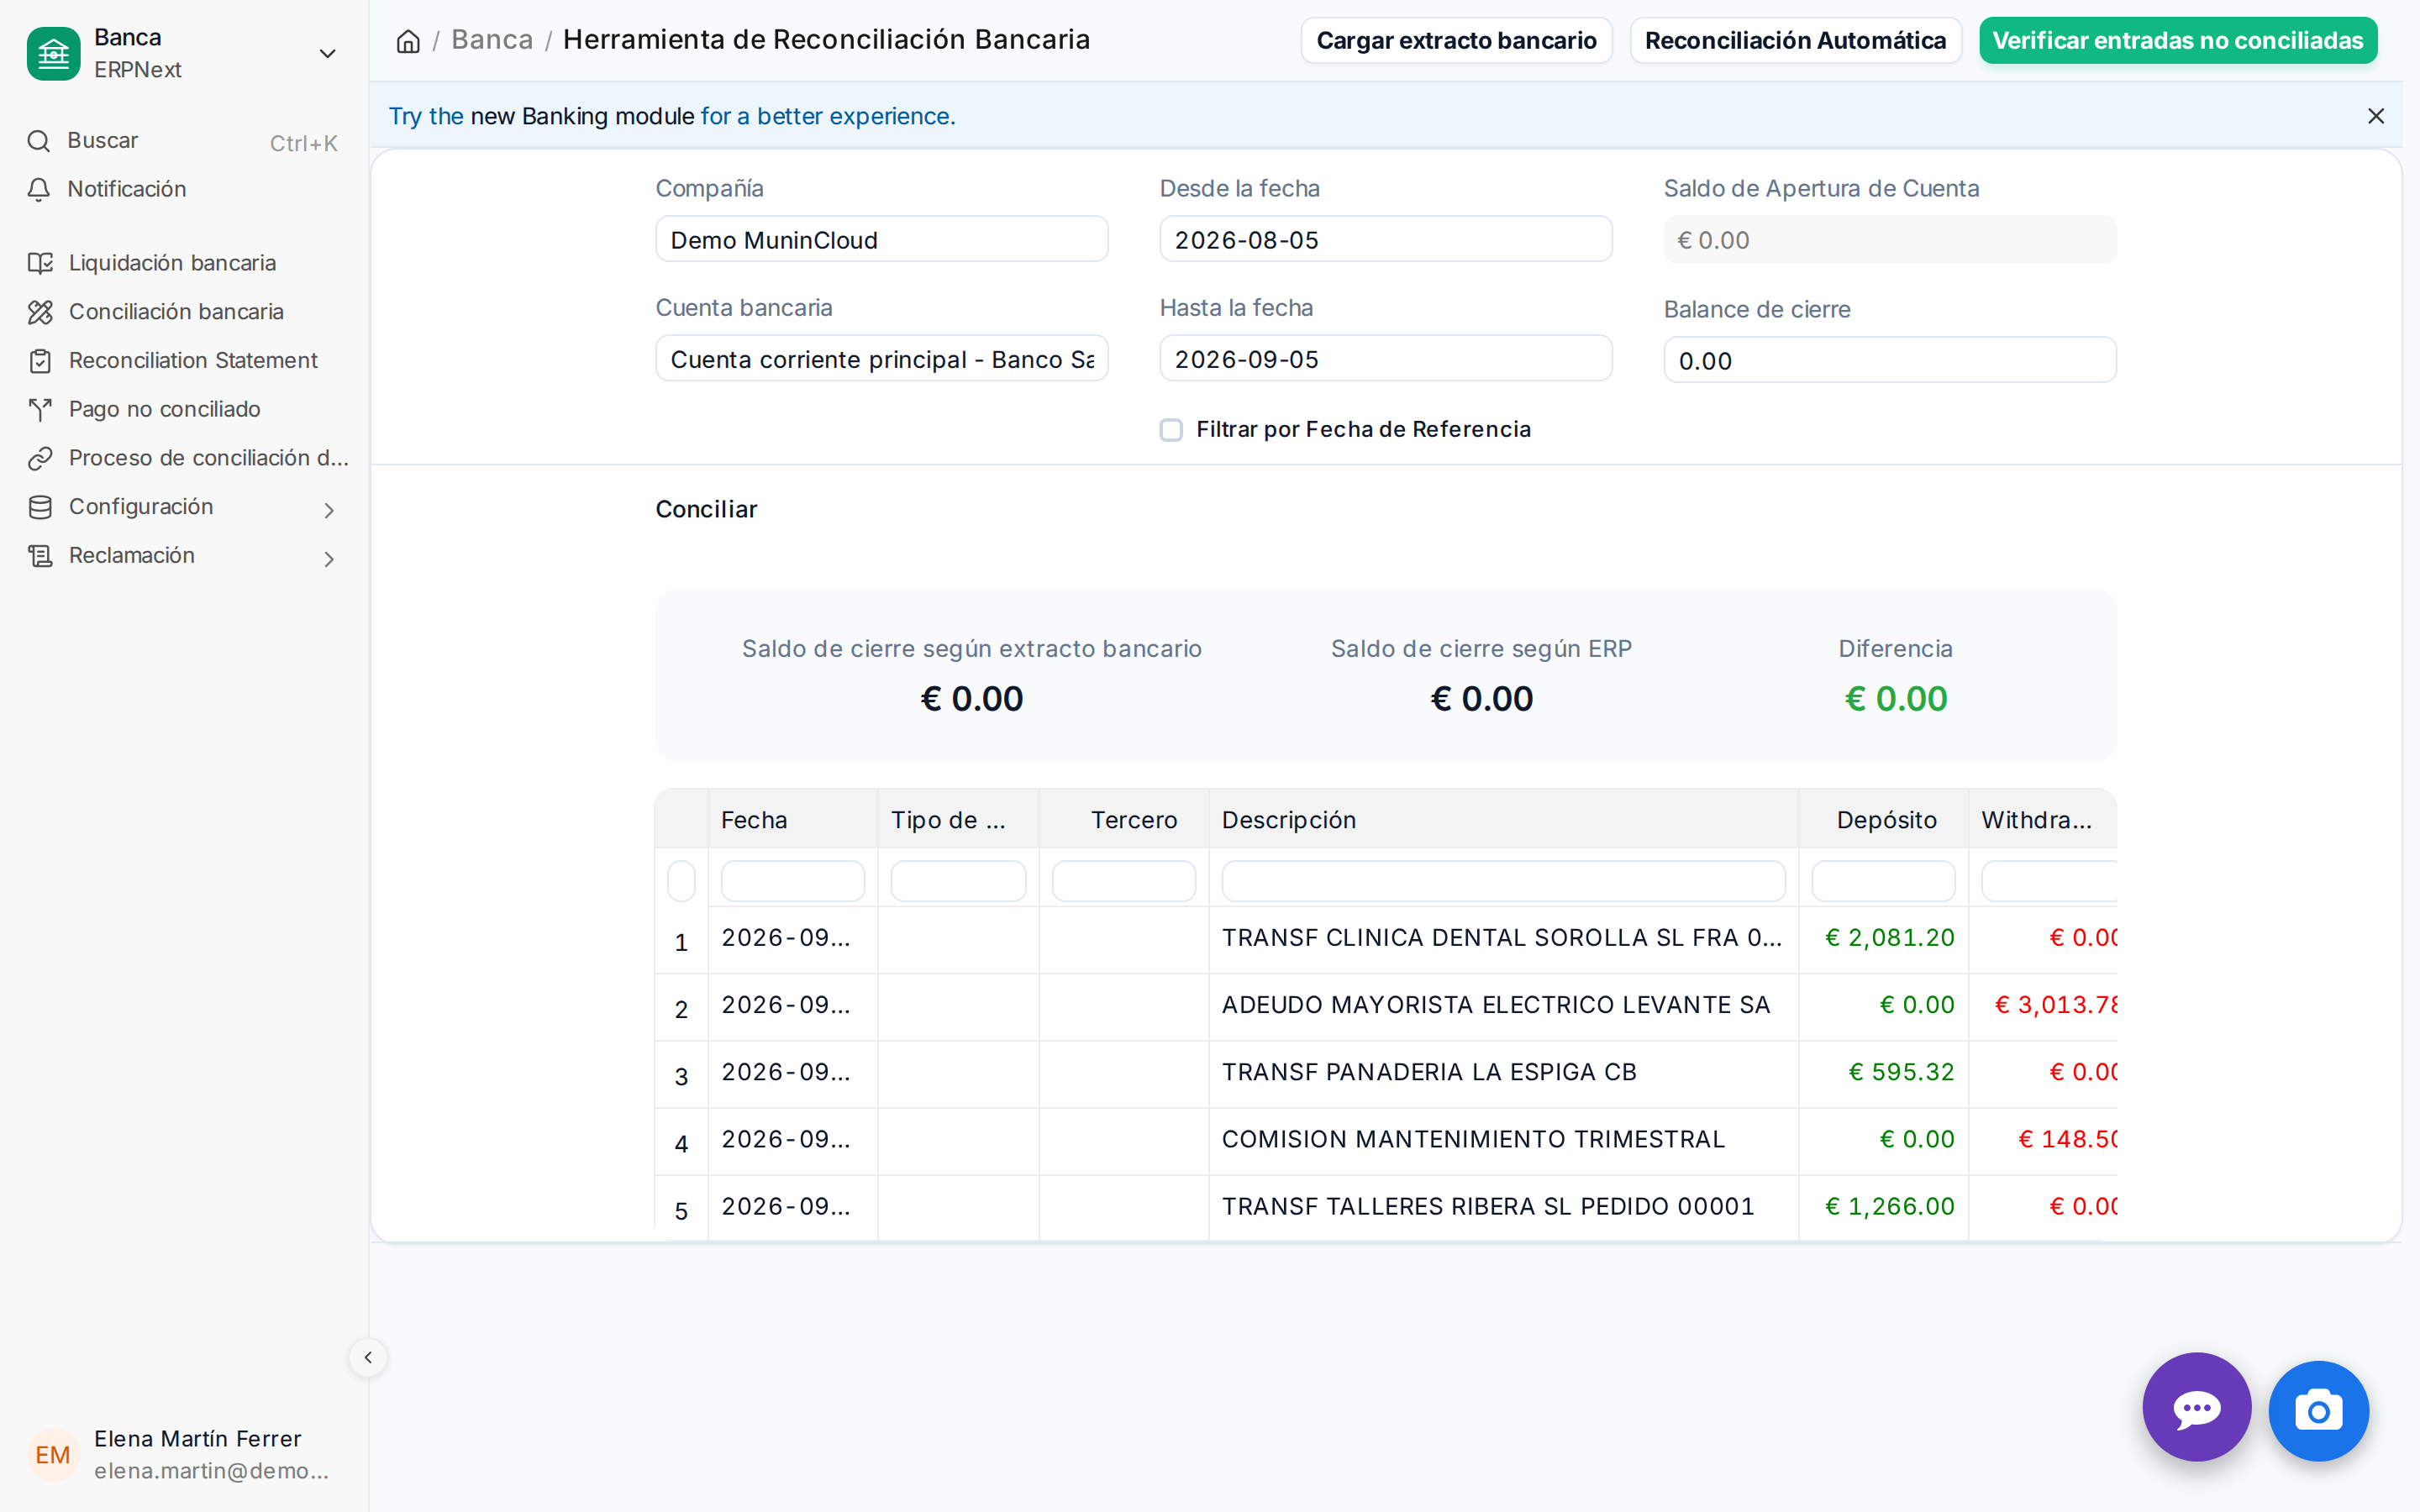The height and width of the screenshot is (1512, 2420).
Task: Click Cargar extracto bancario button
Action: coord(1456,40)
